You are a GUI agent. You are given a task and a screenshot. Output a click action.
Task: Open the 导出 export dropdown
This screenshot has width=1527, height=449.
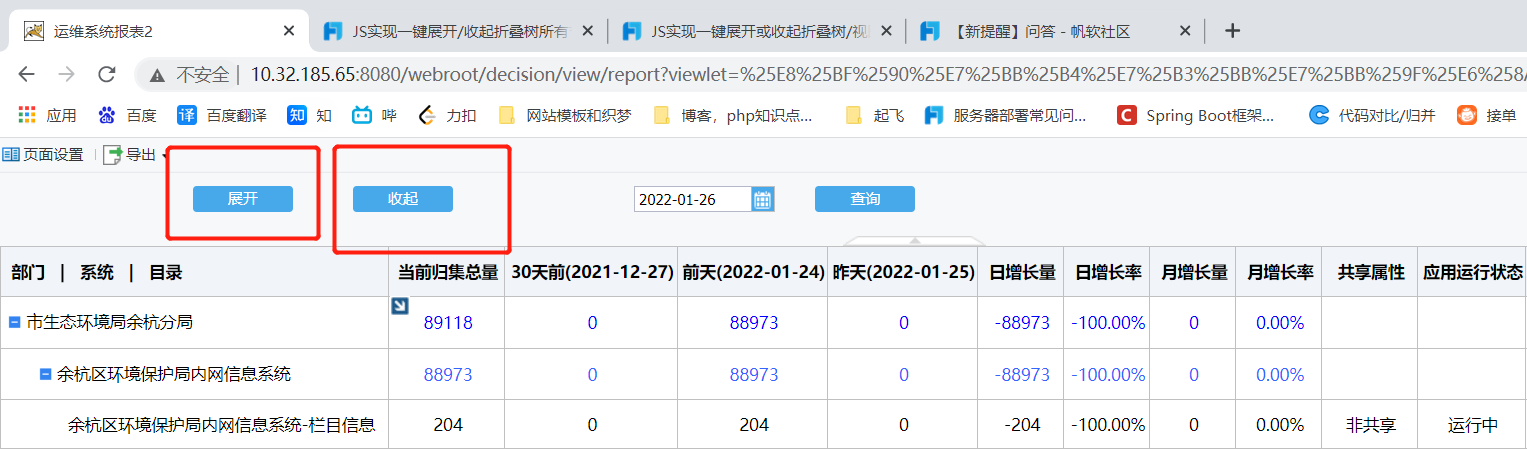(135, 155)
